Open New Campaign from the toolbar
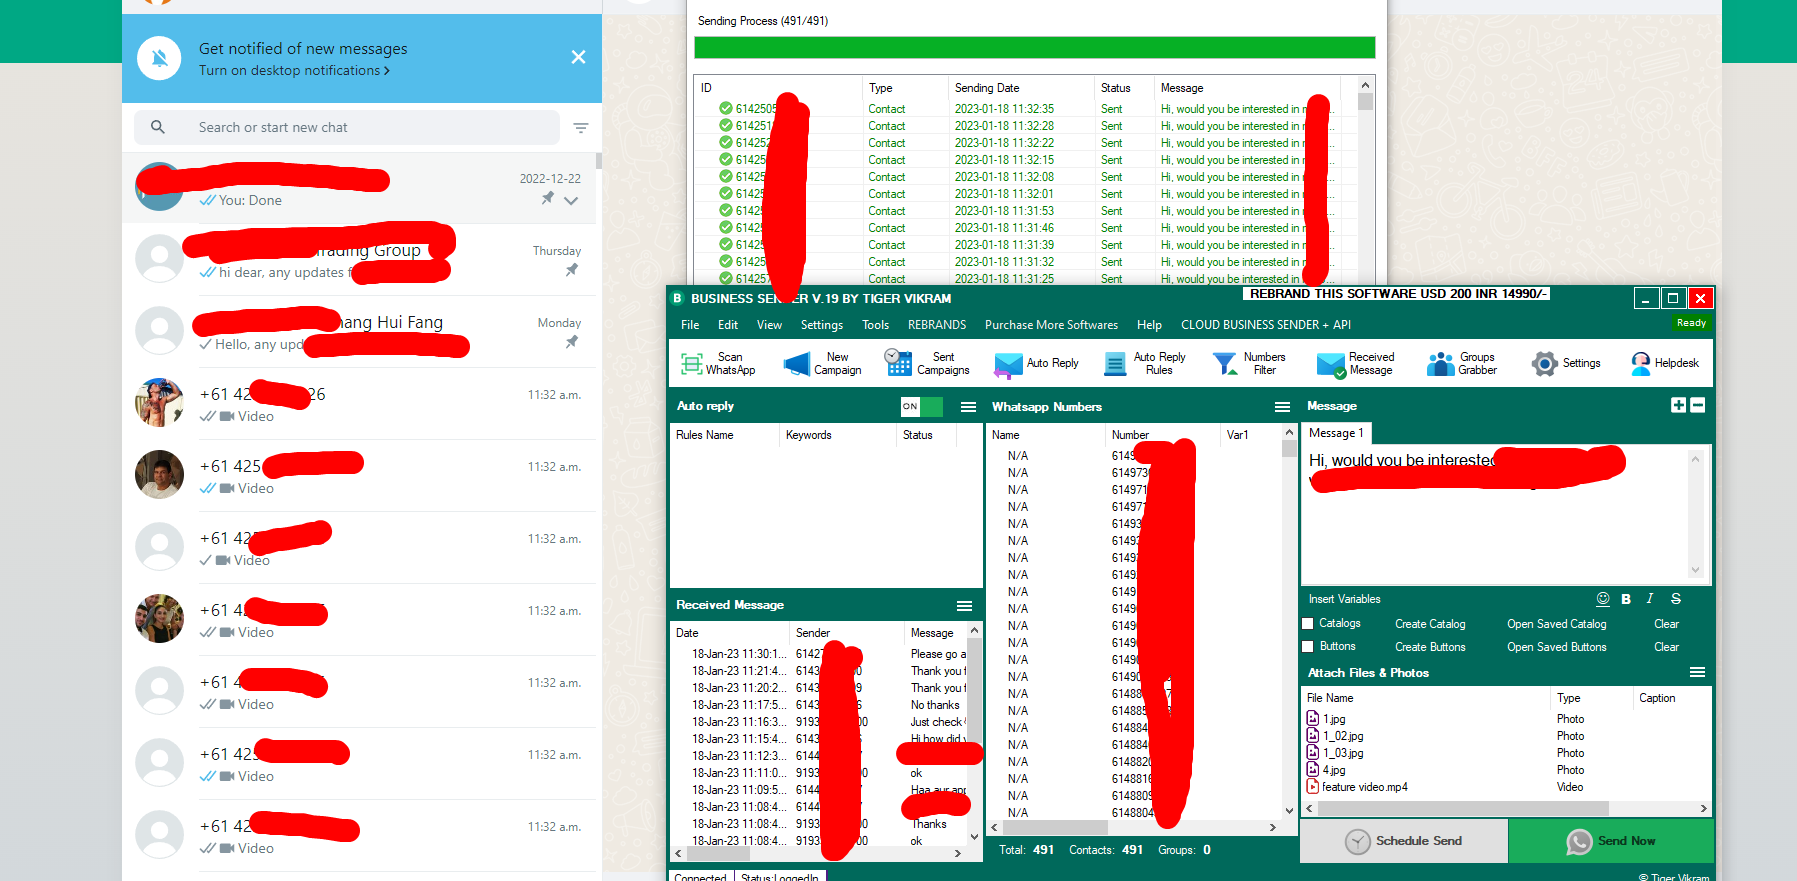The height and width of the screenshot is (881, 1797). click(822, 363)
